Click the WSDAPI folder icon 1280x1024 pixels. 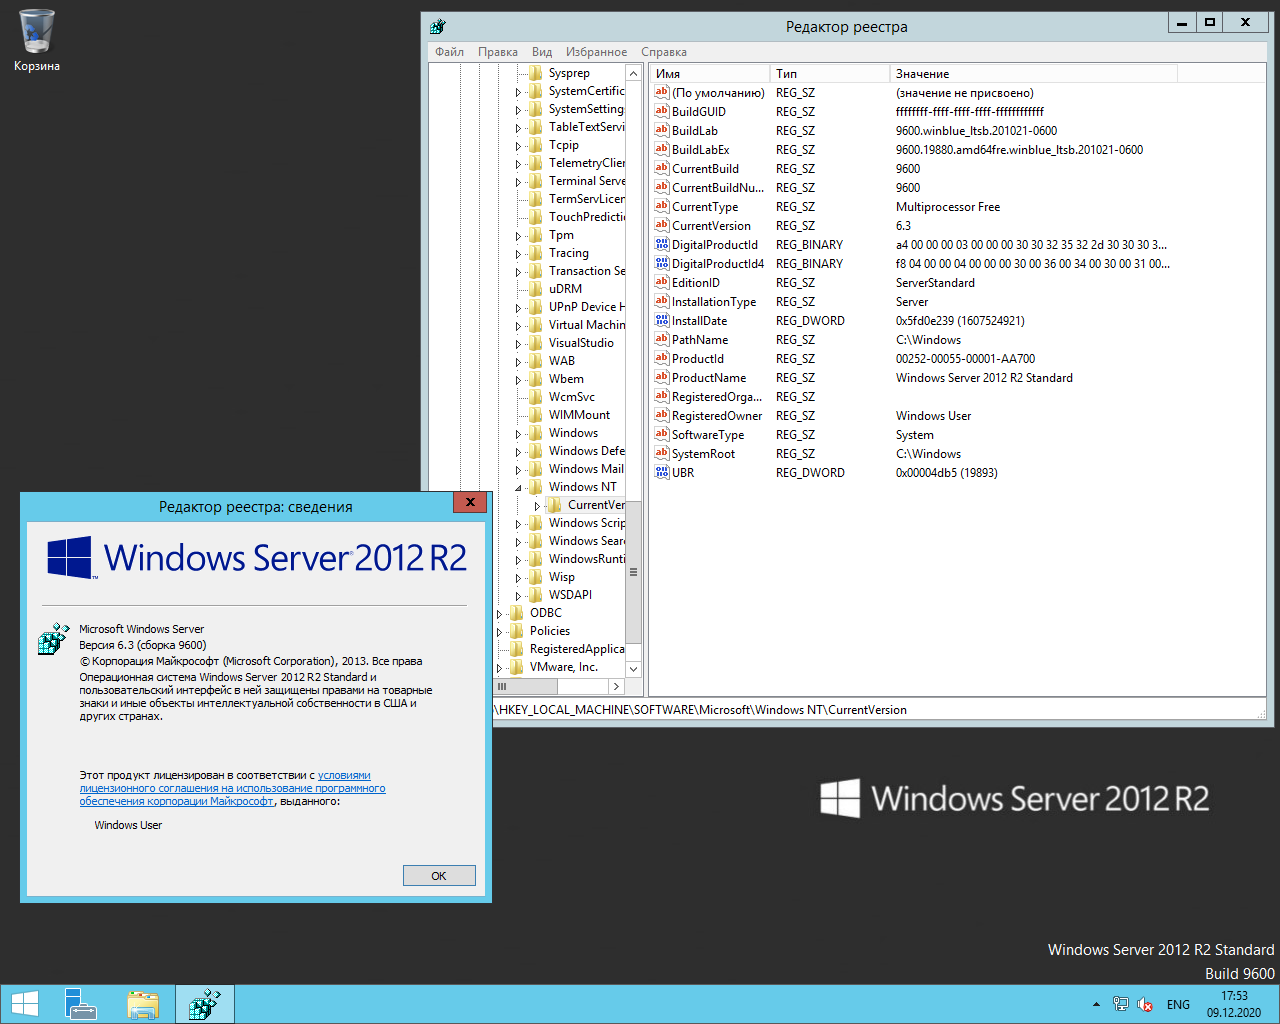[536, 595]
